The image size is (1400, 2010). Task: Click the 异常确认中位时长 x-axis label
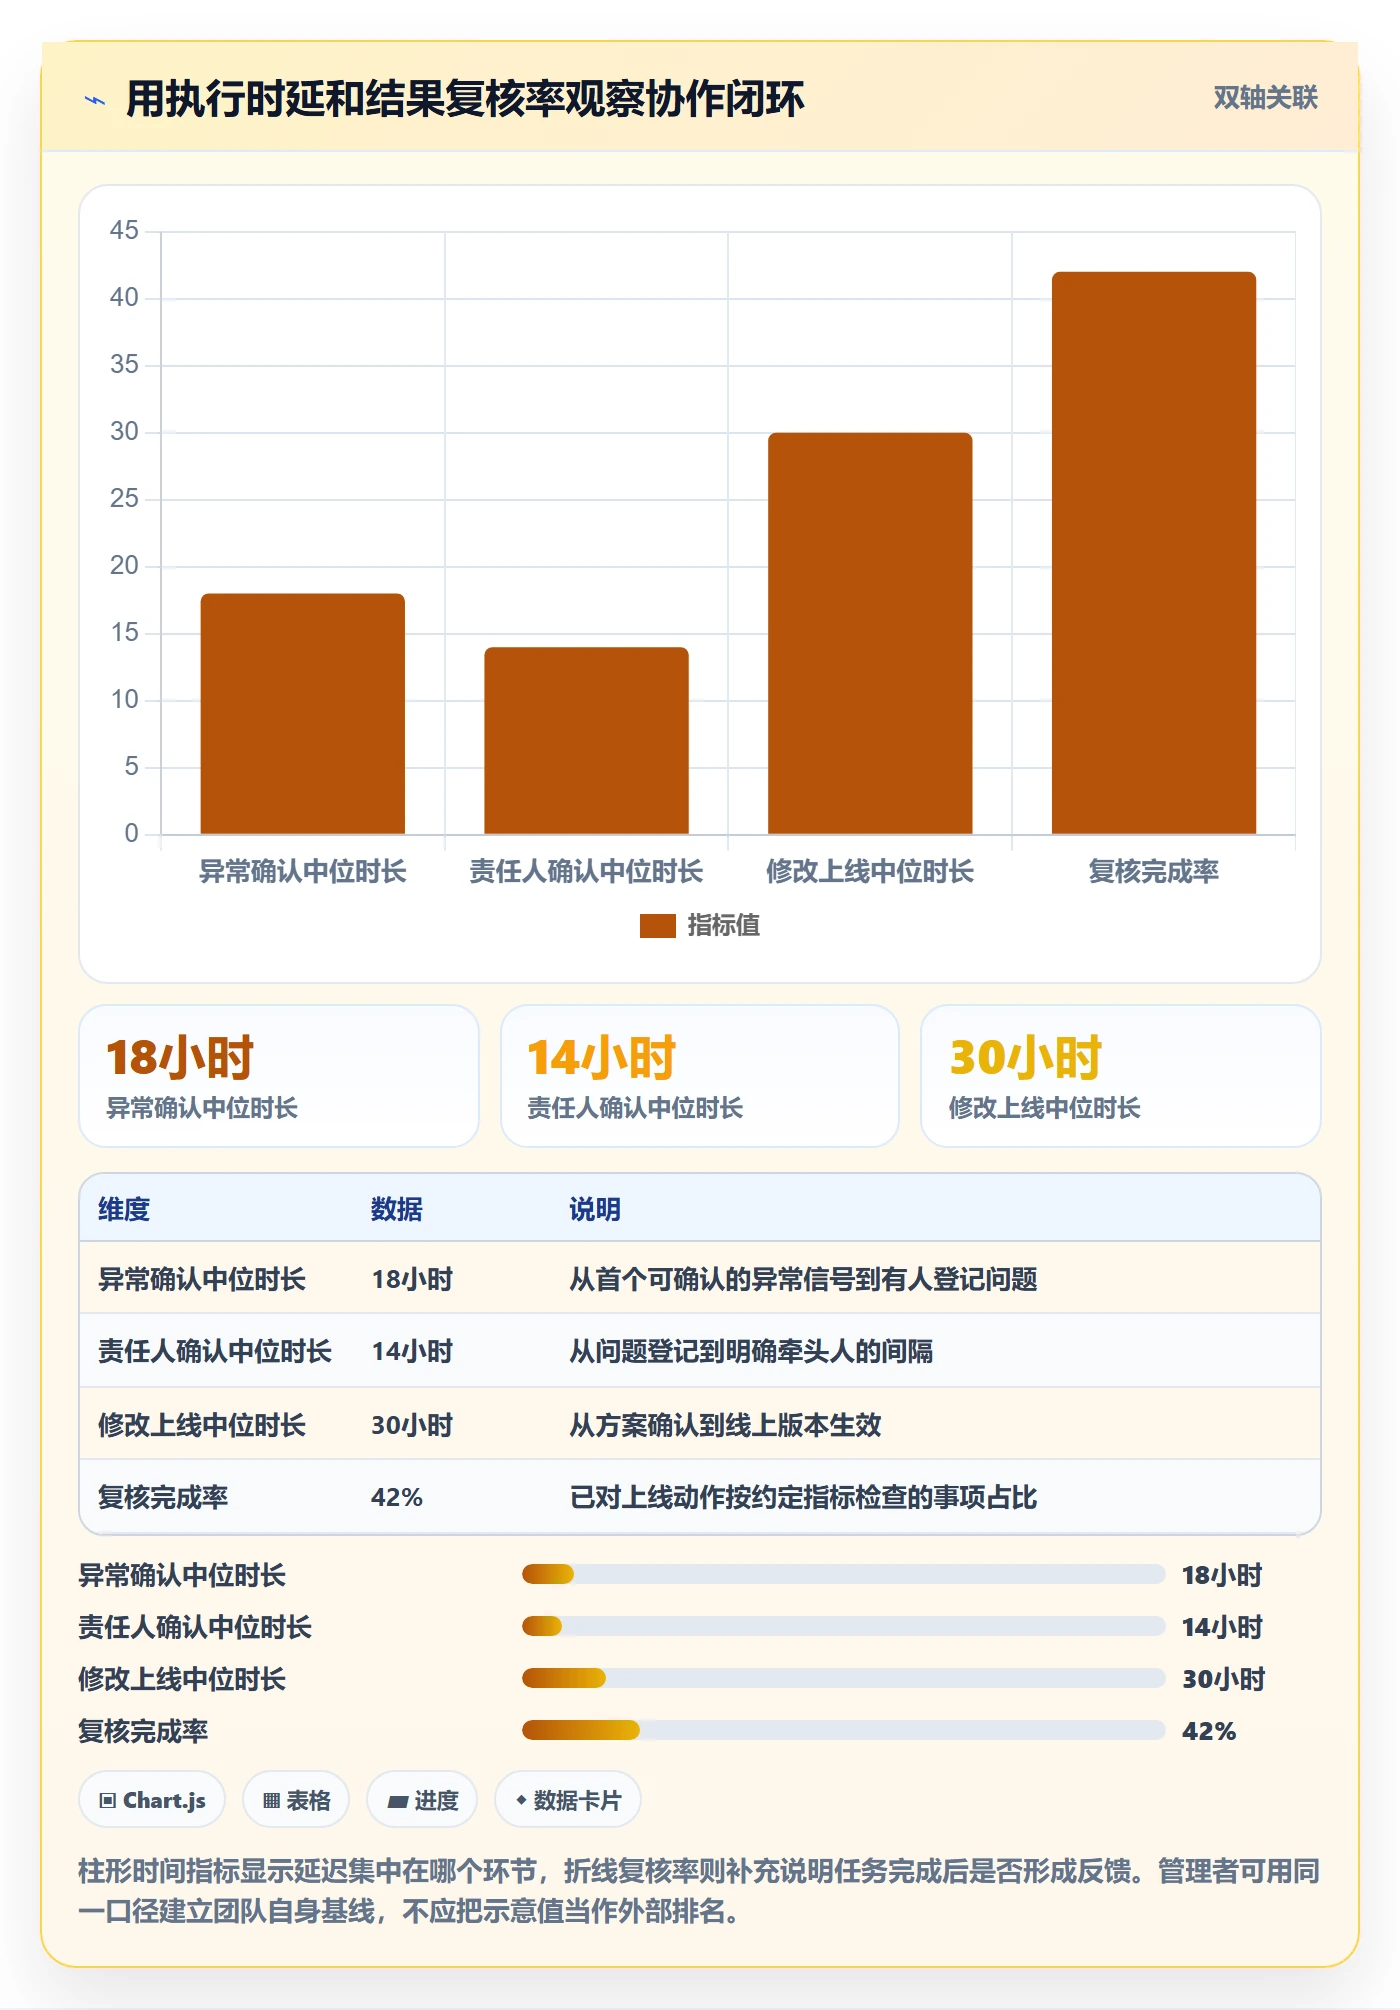point(303,872)
